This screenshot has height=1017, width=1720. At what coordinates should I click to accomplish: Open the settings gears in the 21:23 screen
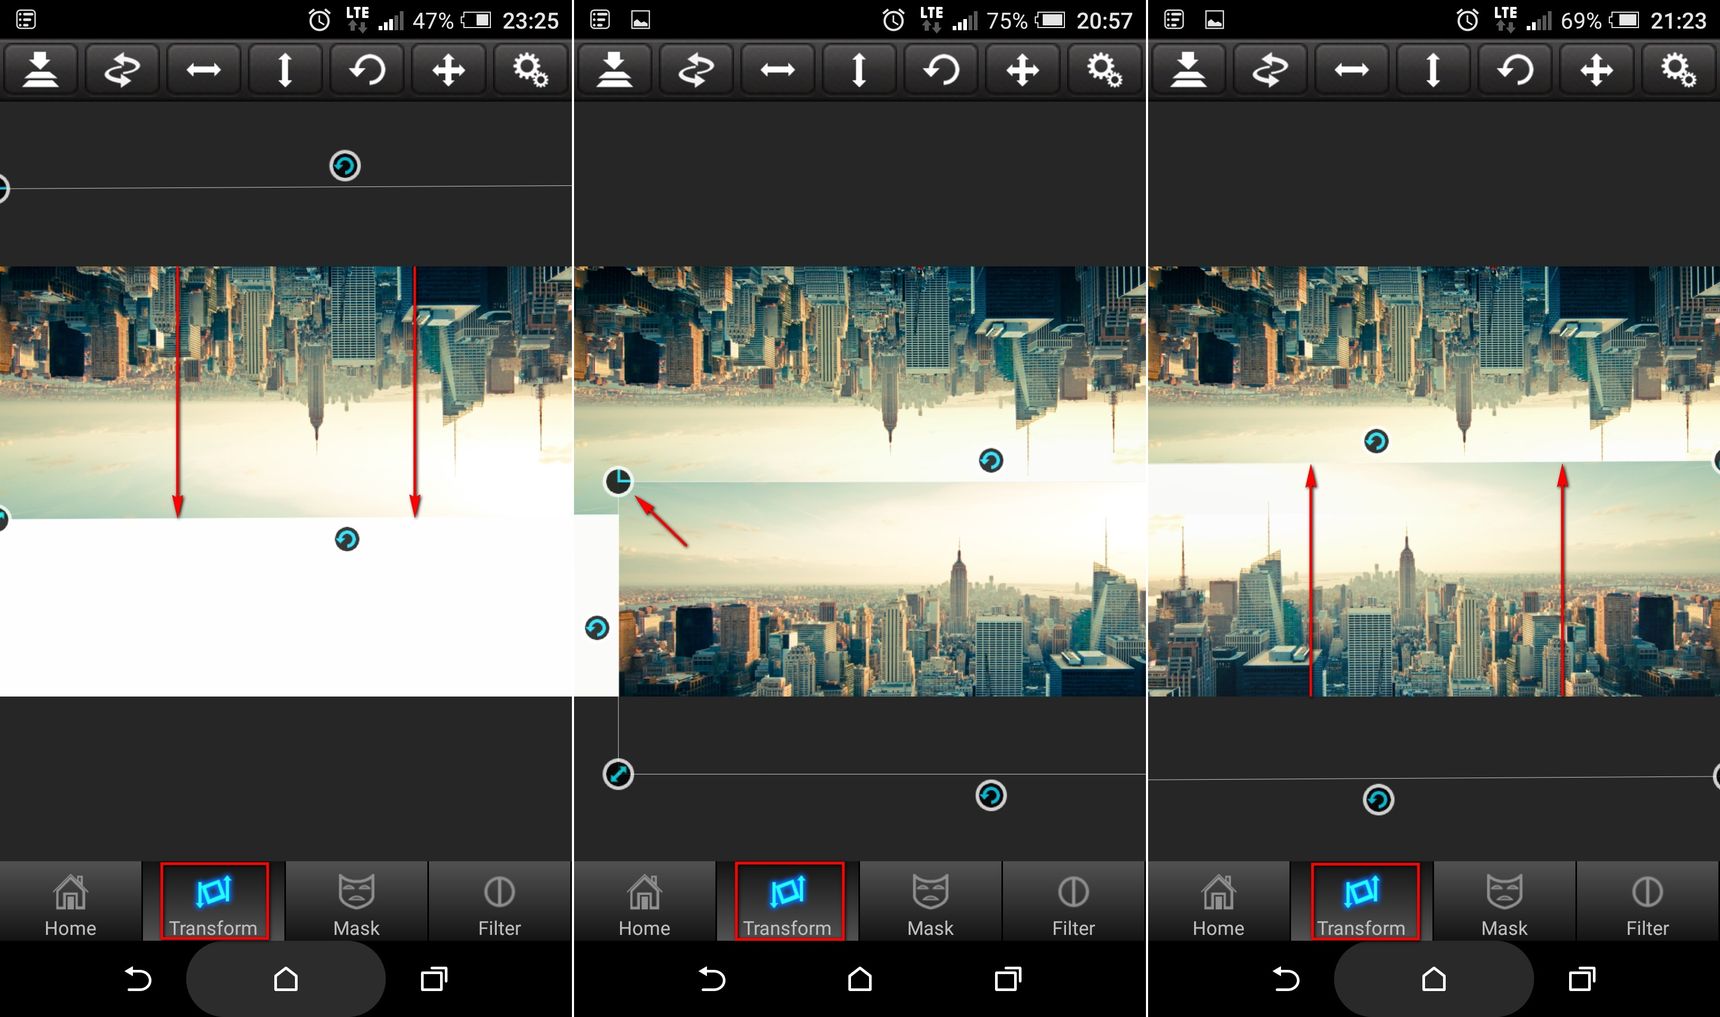[1678, 70]
